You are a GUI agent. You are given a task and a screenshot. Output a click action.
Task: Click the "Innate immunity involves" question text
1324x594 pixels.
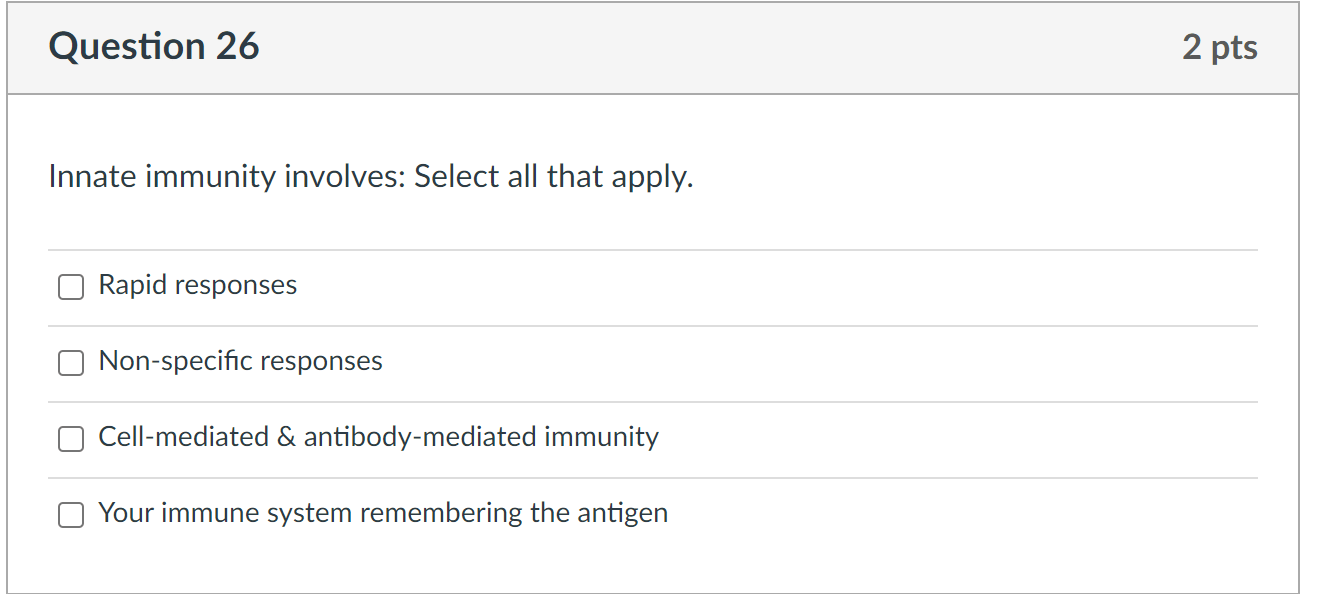coord(226,177)
